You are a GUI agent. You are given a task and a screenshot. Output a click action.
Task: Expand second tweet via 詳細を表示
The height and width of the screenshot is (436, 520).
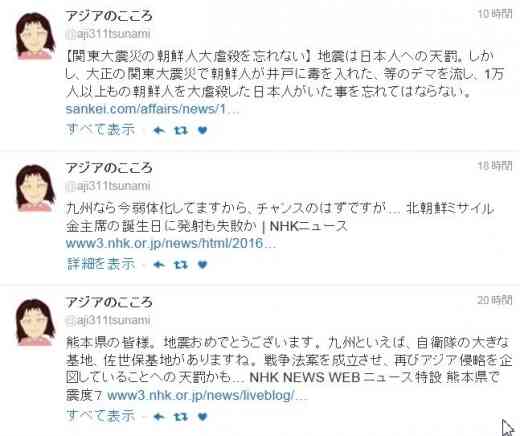tap(100, 264)
